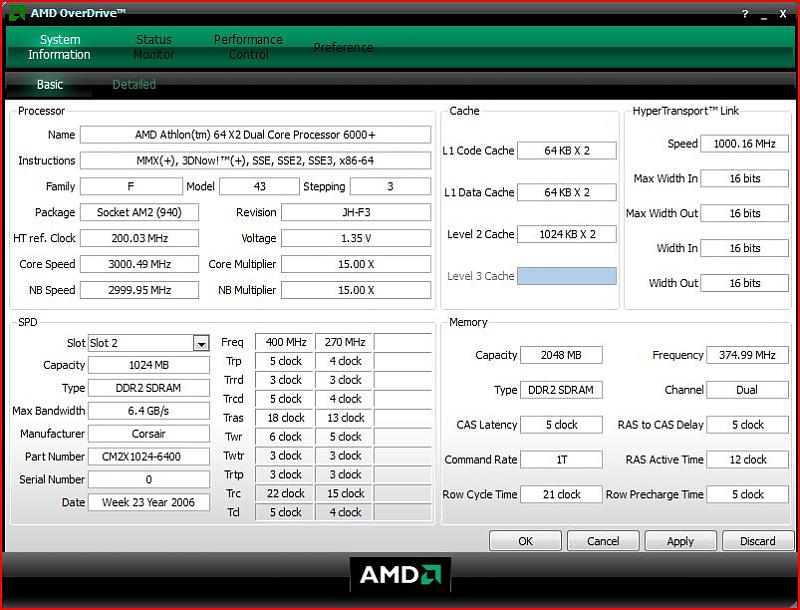Click the Manufacturer value Corsair

[148, 434]
